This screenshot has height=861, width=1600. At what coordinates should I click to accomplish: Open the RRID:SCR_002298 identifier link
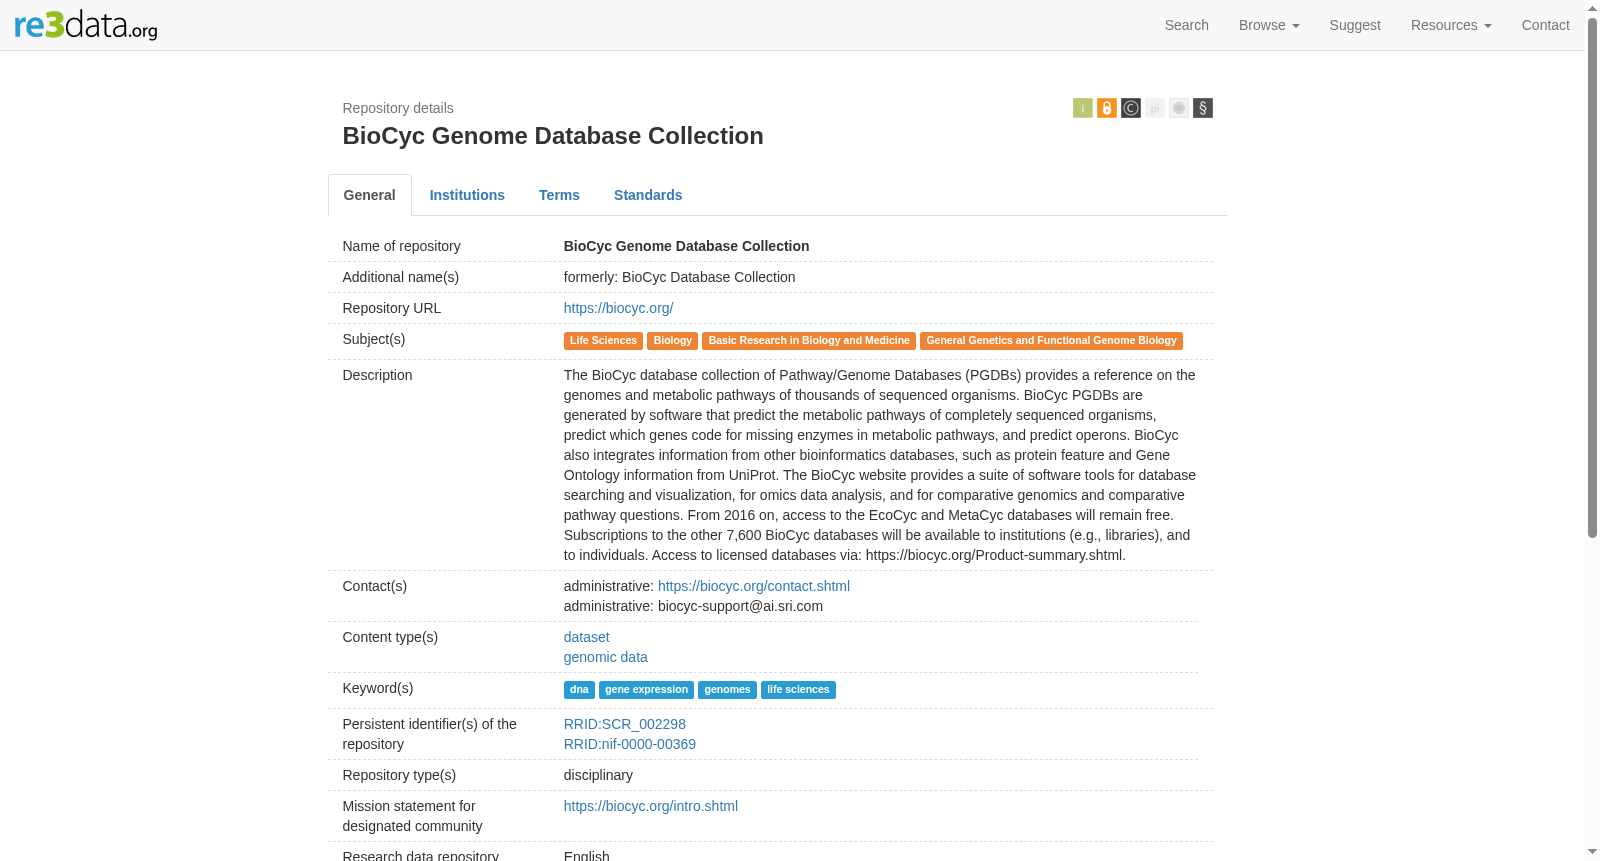pos(624,724)
